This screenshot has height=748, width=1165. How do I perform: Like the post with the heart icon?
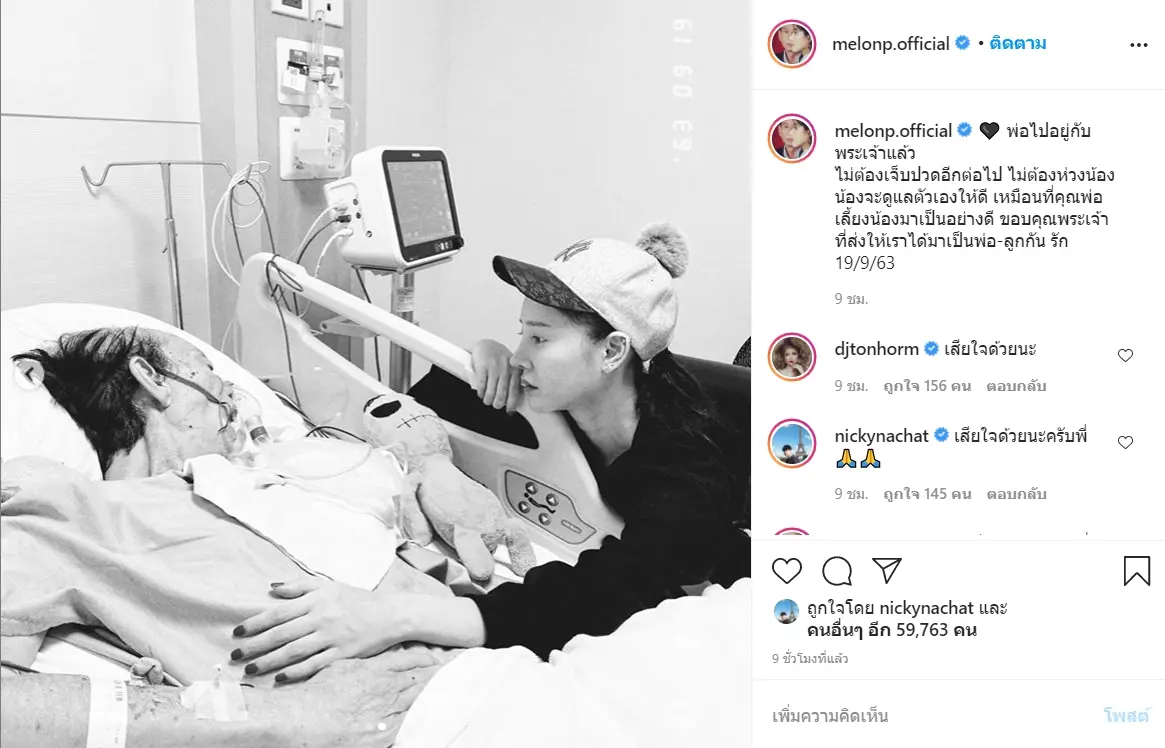point(787,570)
